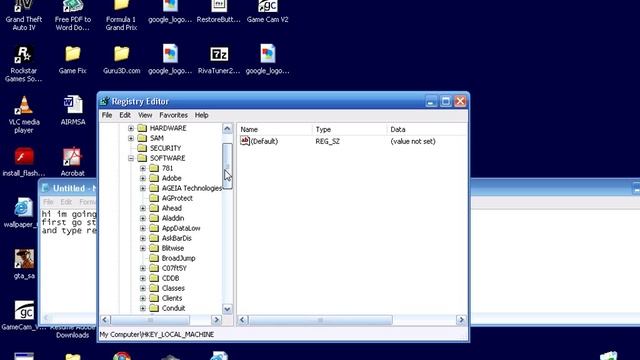Click values pane scroll left arrow

click(x=242, y=320)
